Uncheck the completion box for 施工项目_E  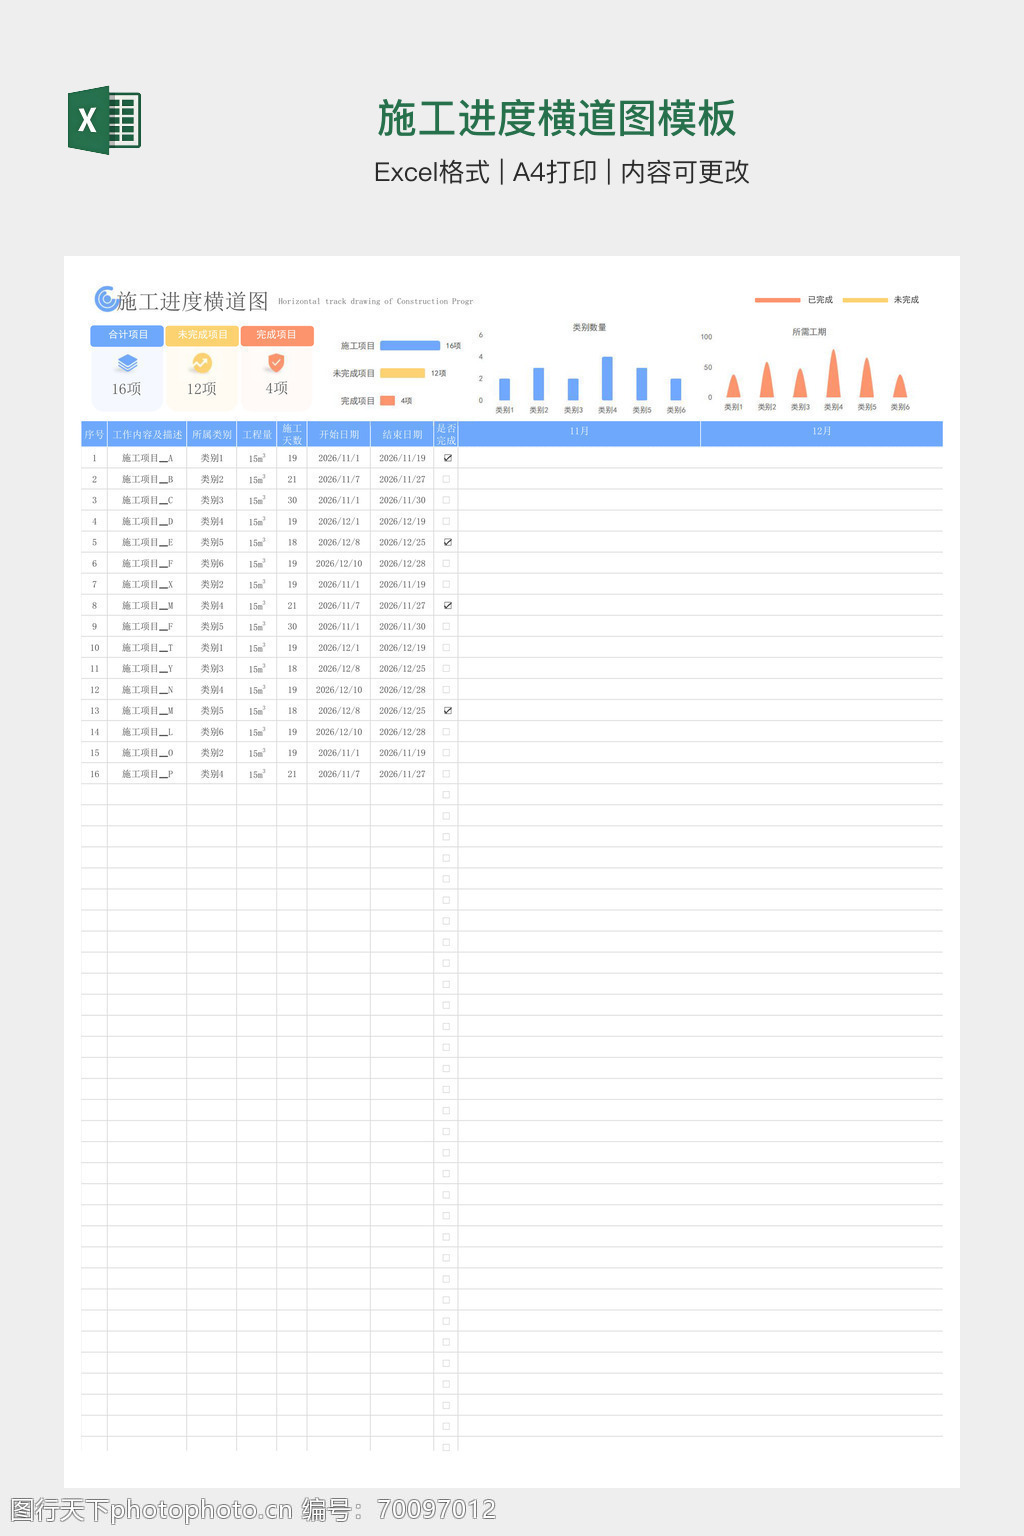pos(447,542)
